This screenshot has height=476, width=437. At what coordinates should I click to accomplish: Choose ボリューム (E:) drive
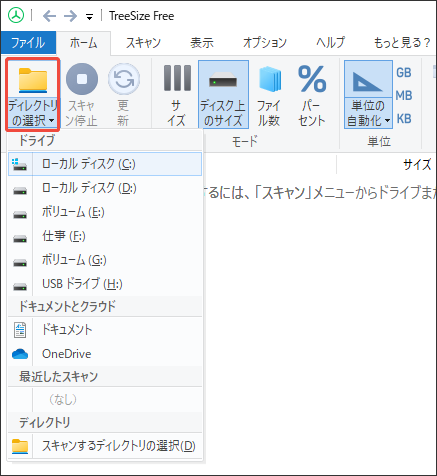pyautogui.click(x=105, y=212)
